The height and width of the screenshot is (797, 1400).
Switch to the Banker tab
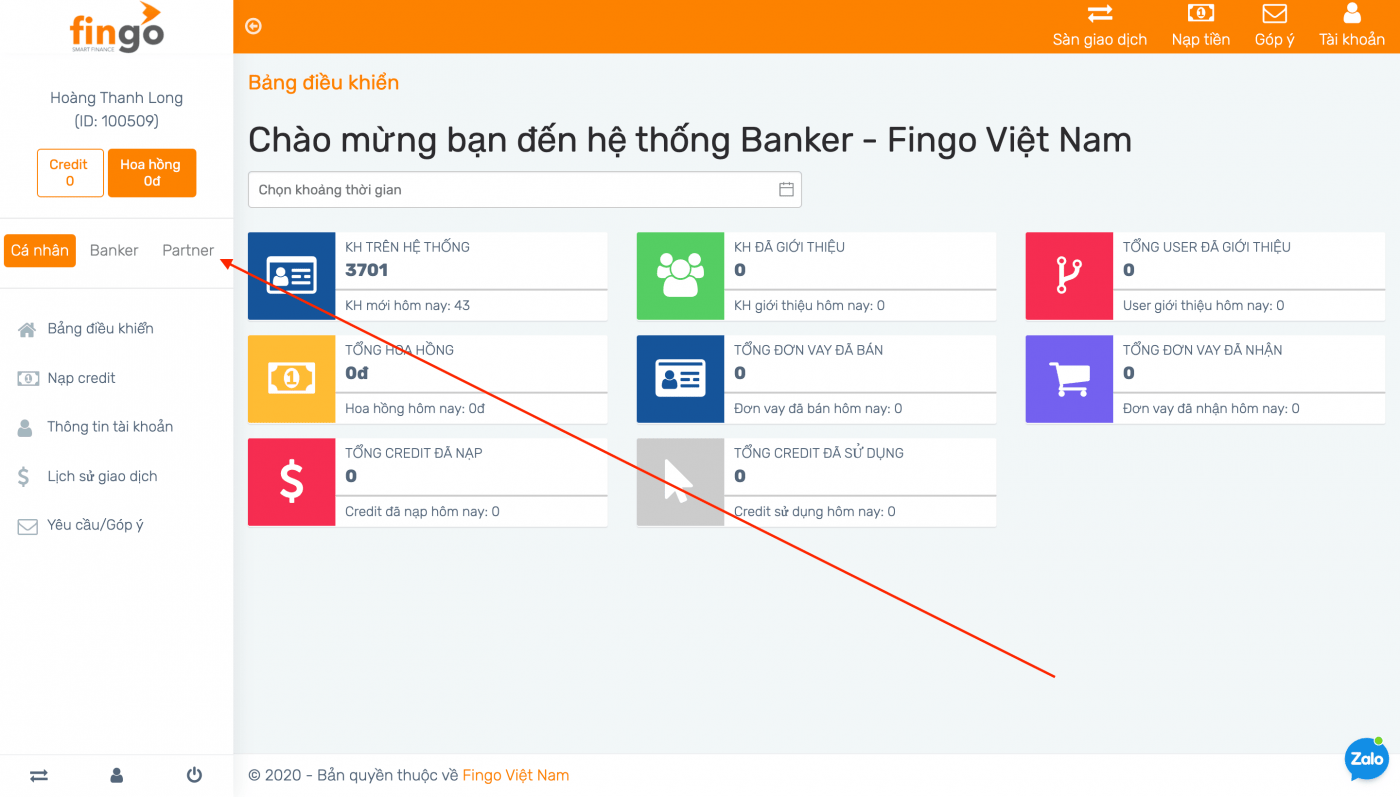click(x=114, y=250)
